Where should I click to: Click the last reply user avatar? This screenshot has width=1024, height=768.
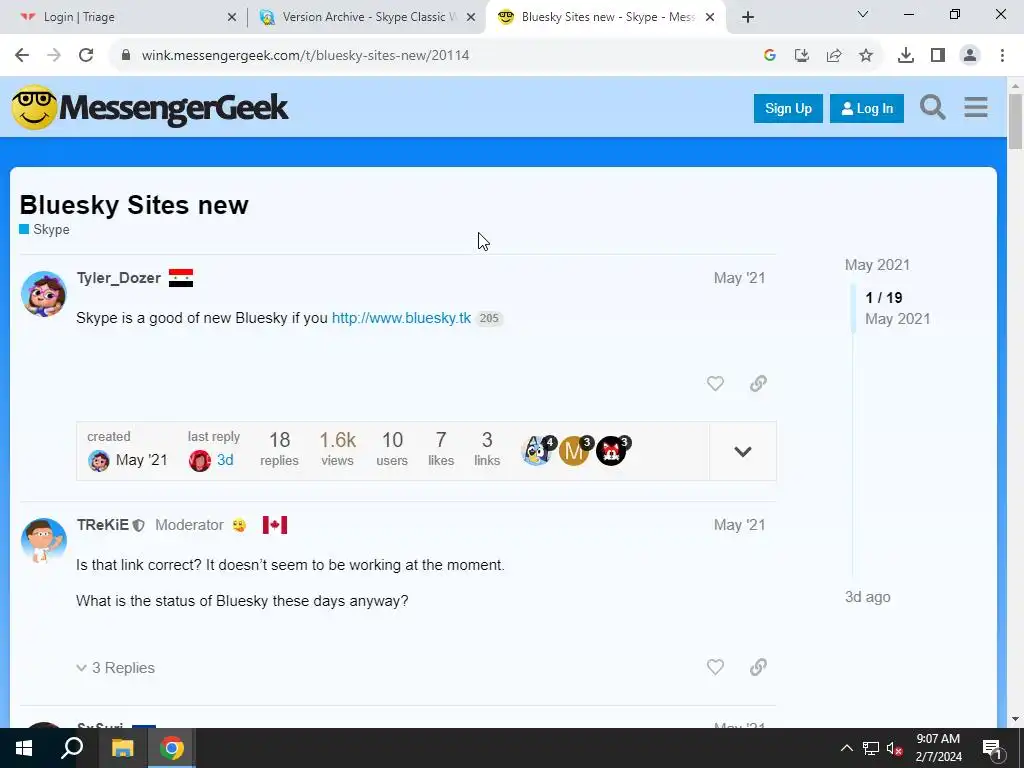click(x=200, y=460)
